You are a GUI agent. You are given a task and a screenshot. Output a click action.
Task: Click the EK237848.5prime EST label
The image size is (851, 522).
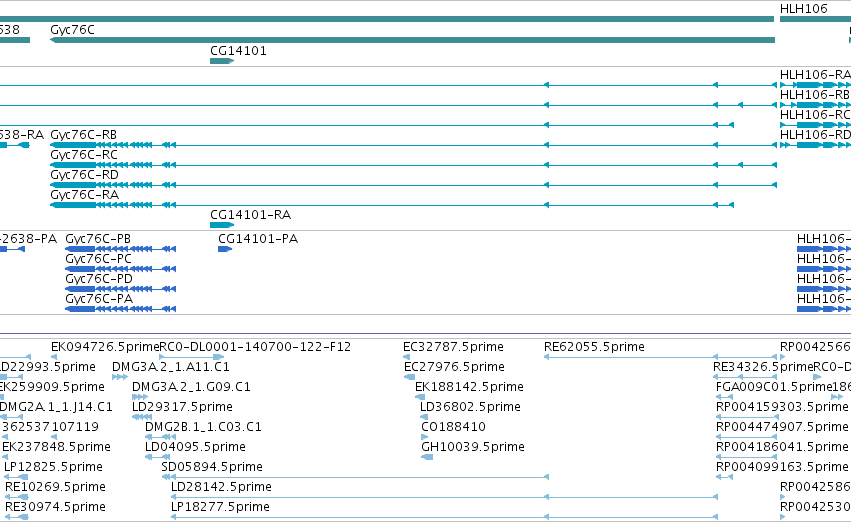56,448
